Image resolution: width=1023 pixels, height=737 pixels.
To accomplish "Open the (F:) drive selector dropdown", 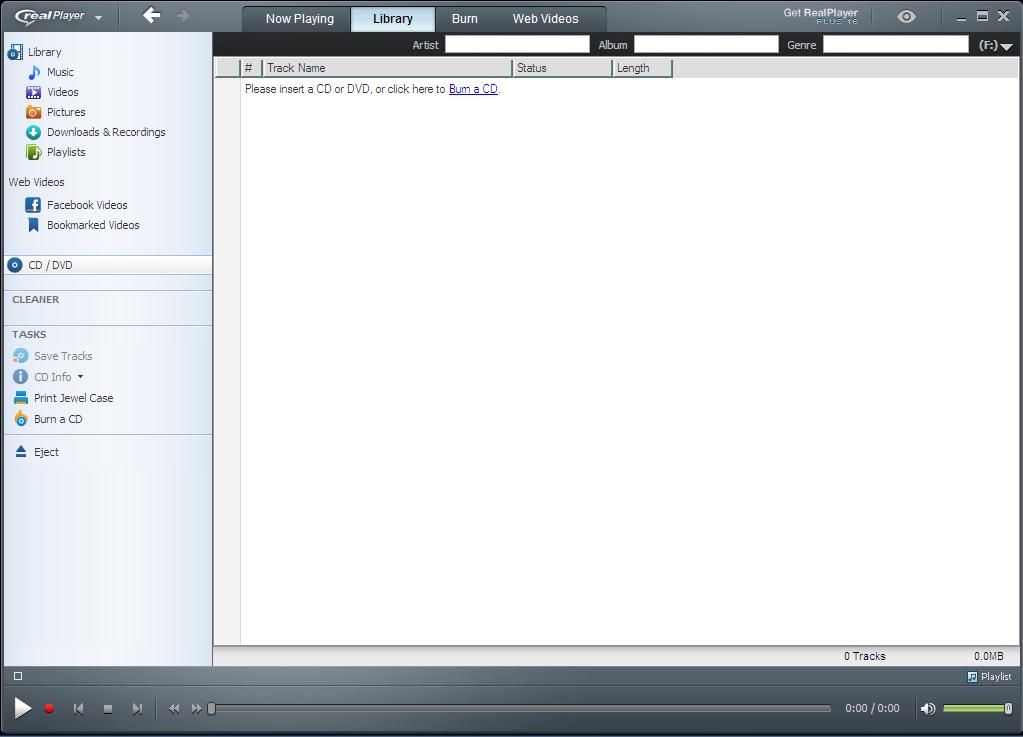I will point(996,46).
